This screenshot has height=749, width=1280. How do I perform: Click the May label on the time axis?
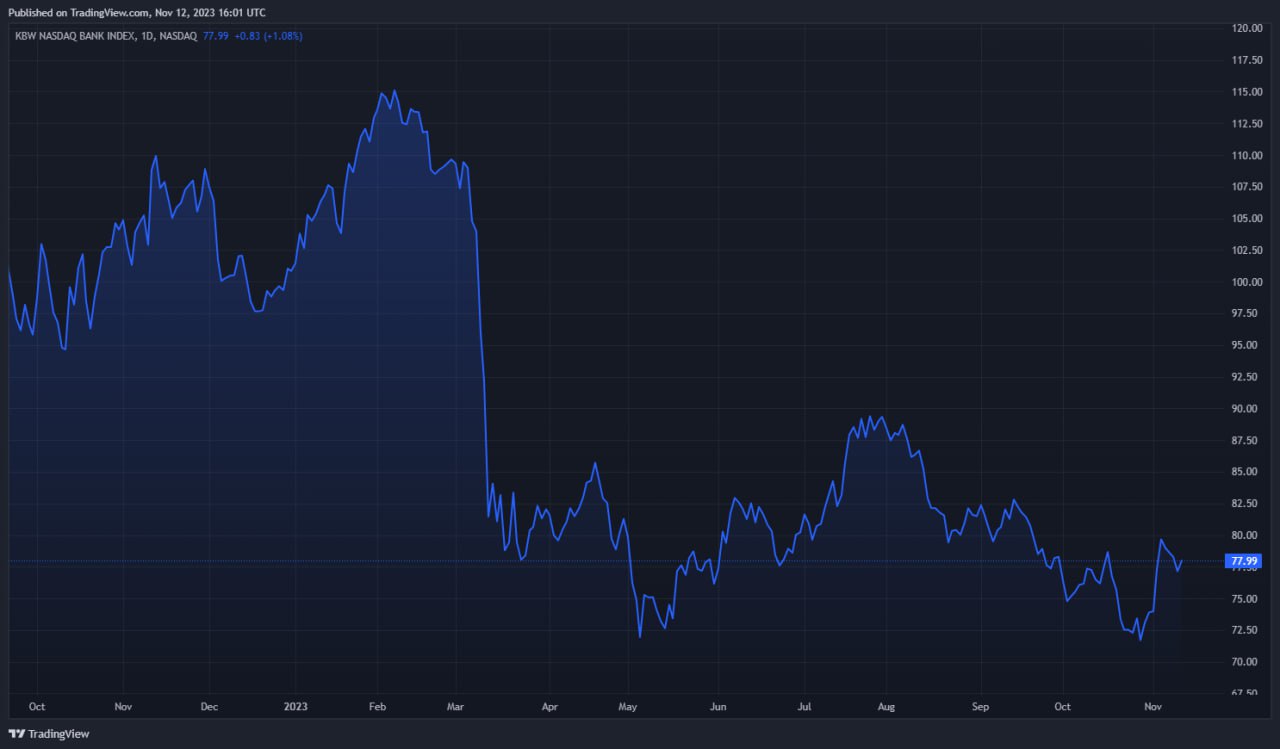coord(628,706)
